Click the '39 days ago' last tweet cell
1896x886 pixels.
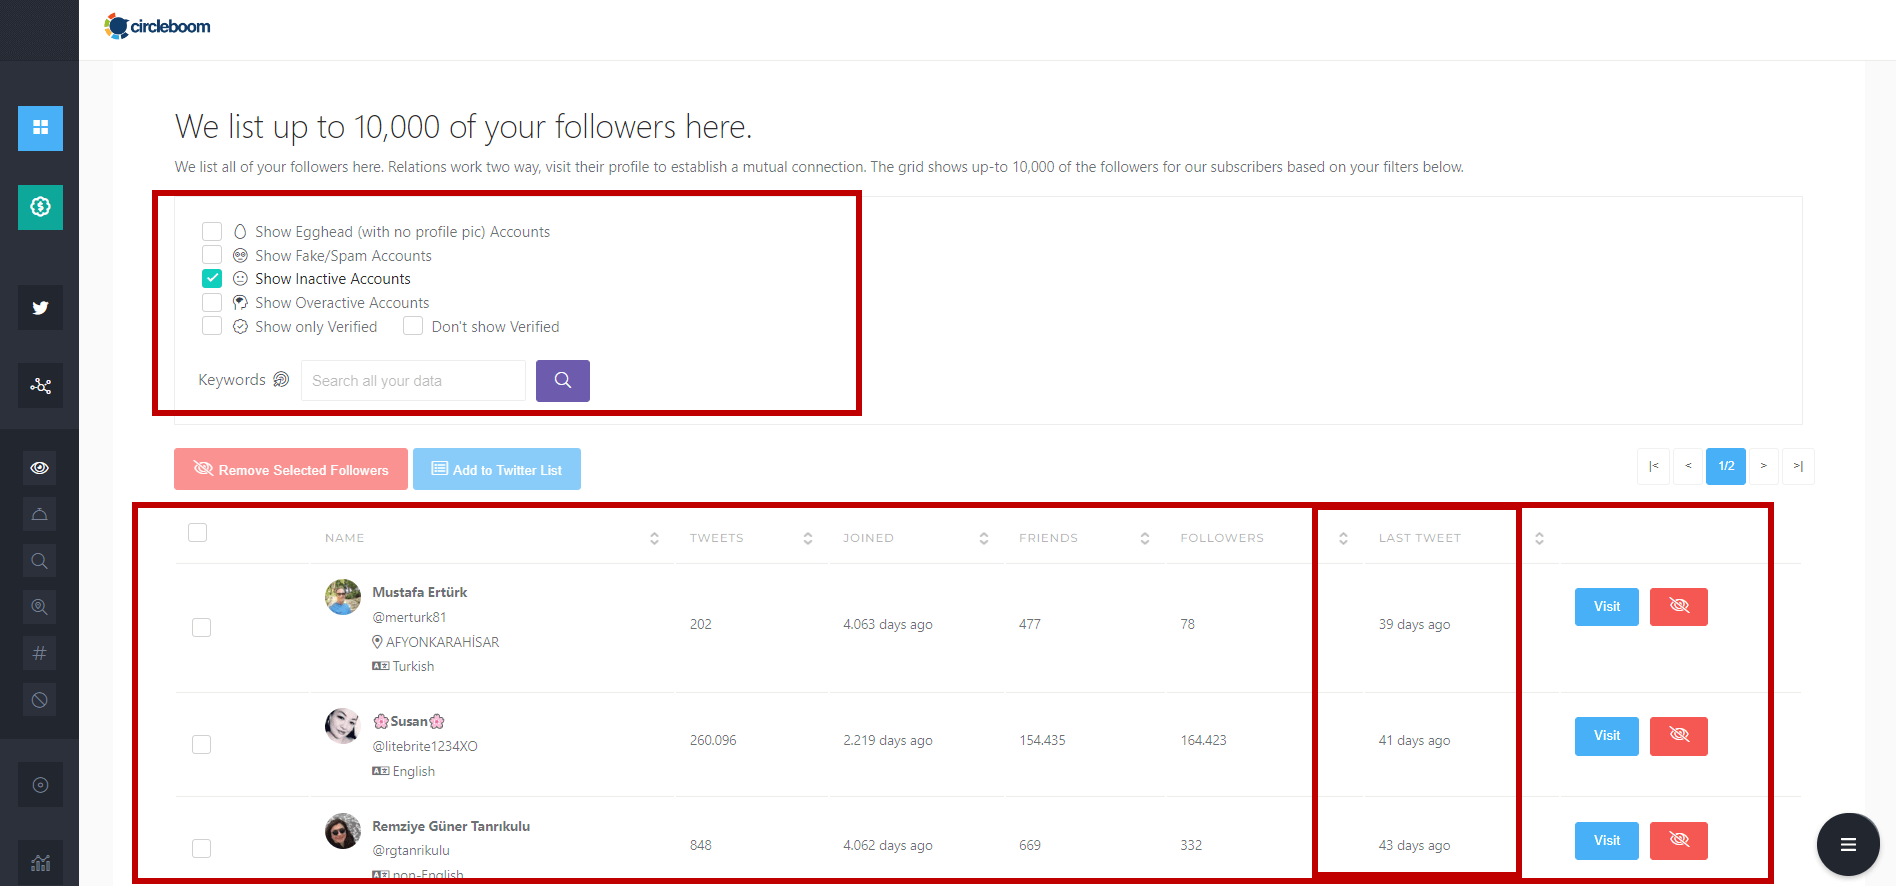point(1415,624)
